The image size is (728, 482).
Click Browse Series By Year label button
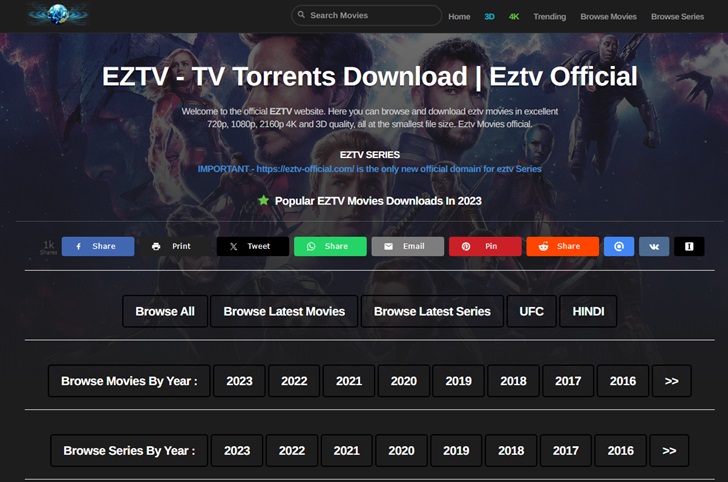(129, 450)
